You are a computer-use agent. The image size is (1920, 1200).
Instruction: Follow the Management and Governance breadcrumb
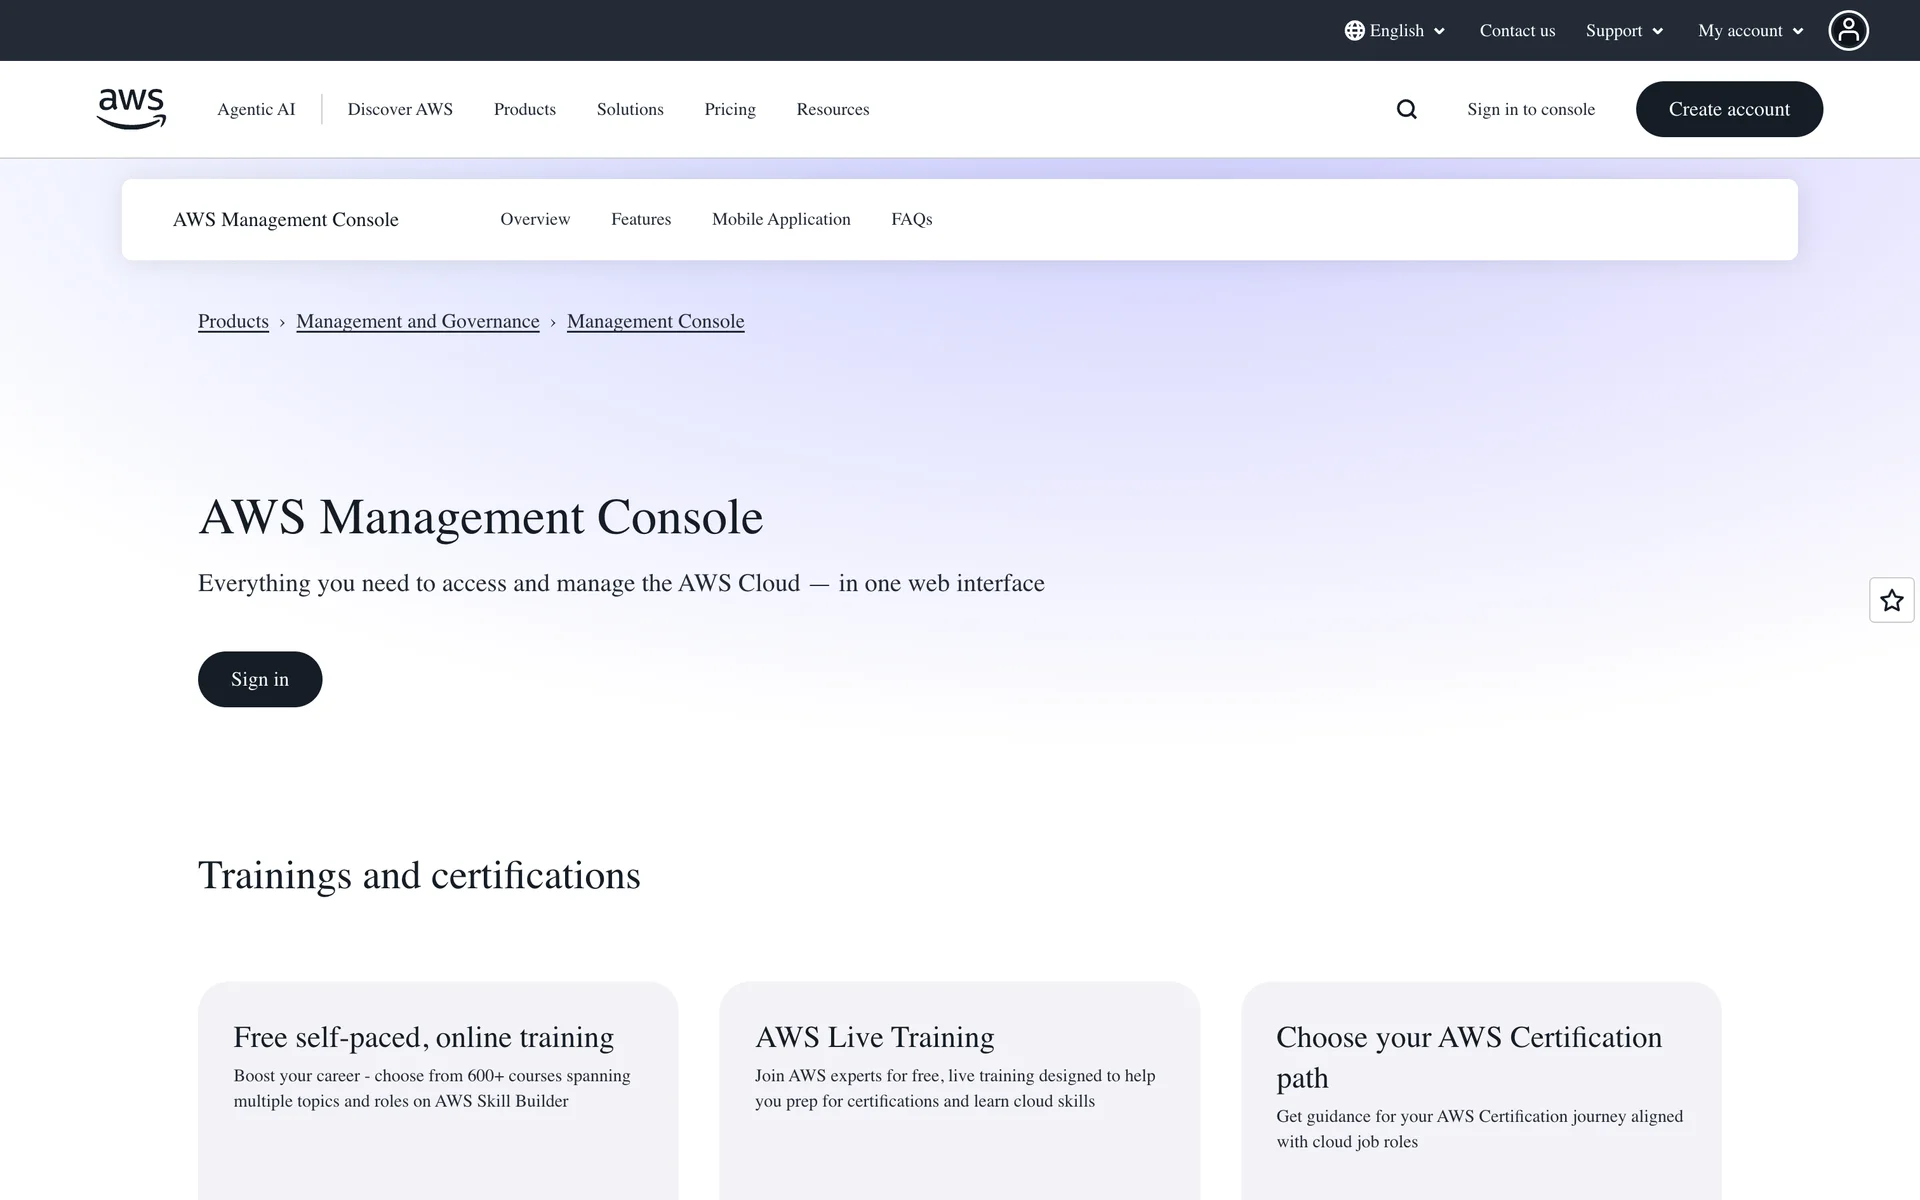(417, 321)
